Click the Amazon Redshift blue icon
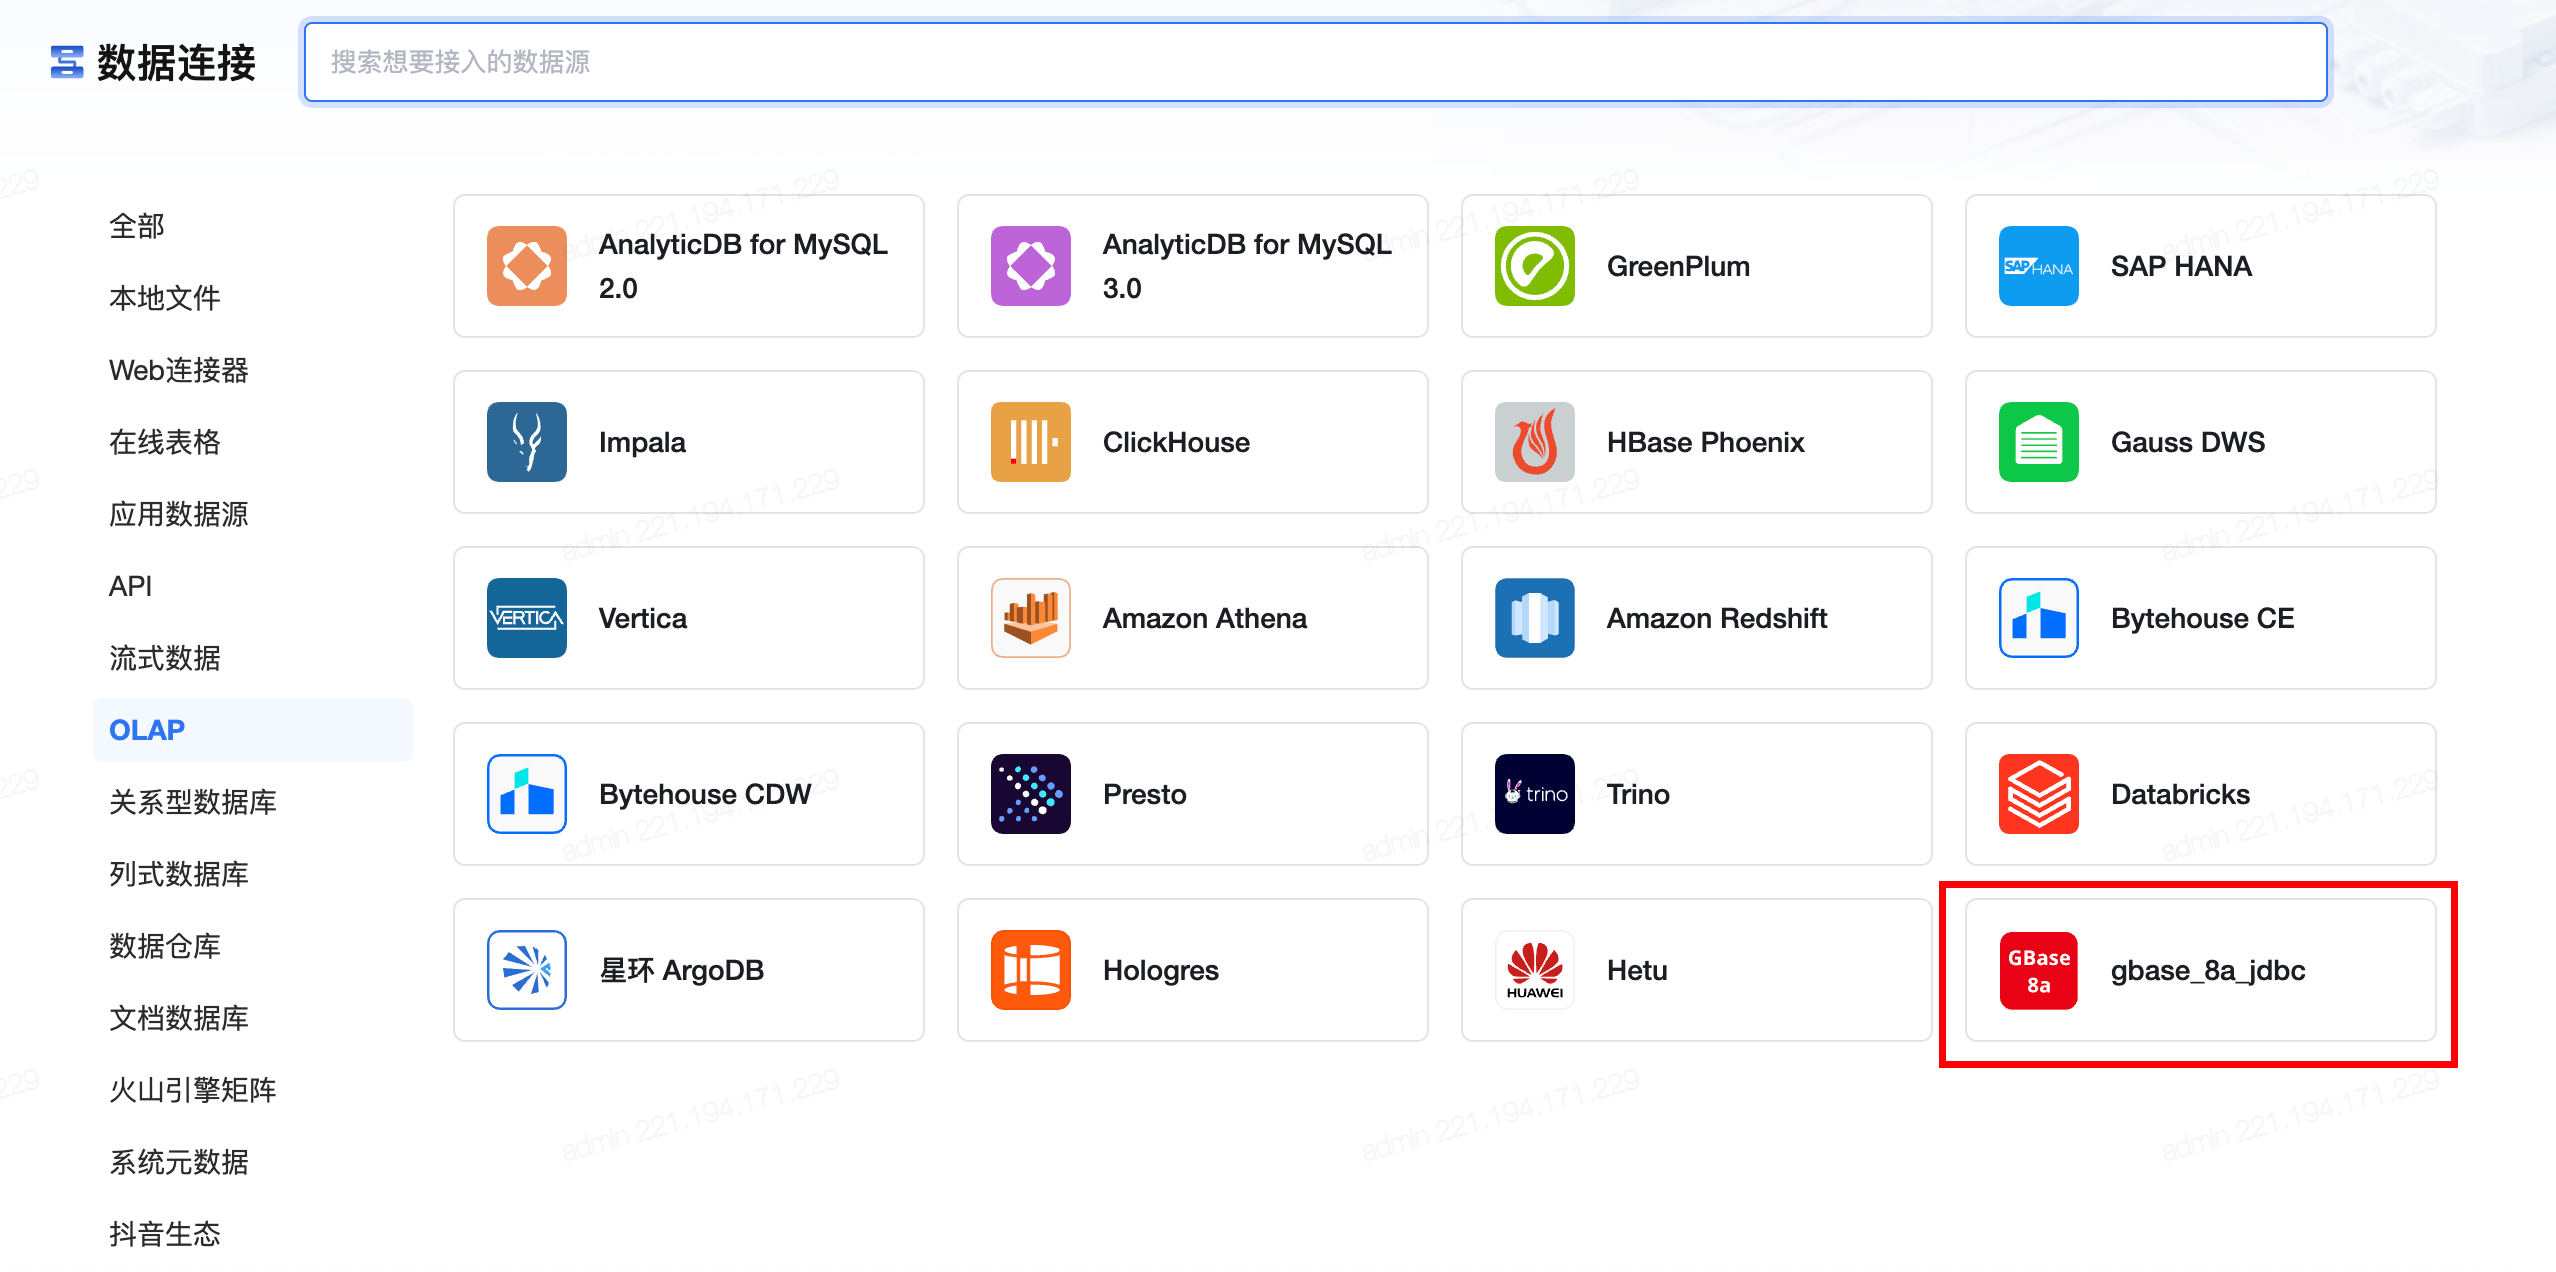 pos(1535,618)
